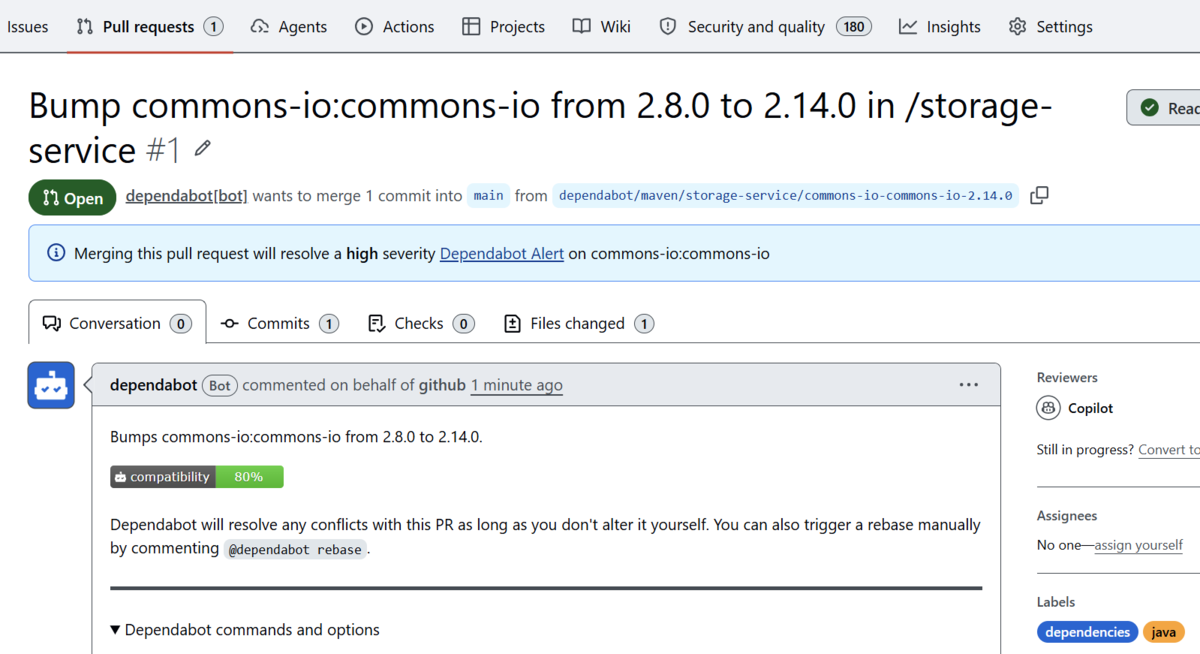Click the Labels sidebar heading

1056,602
